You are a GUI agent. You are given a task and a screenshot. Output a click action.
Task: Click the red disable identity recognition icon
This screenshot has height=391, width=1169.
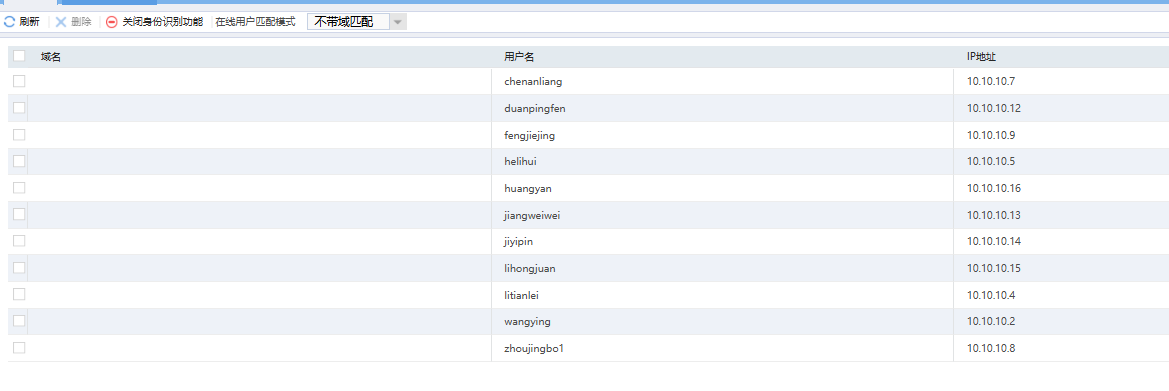click(112, 22)
